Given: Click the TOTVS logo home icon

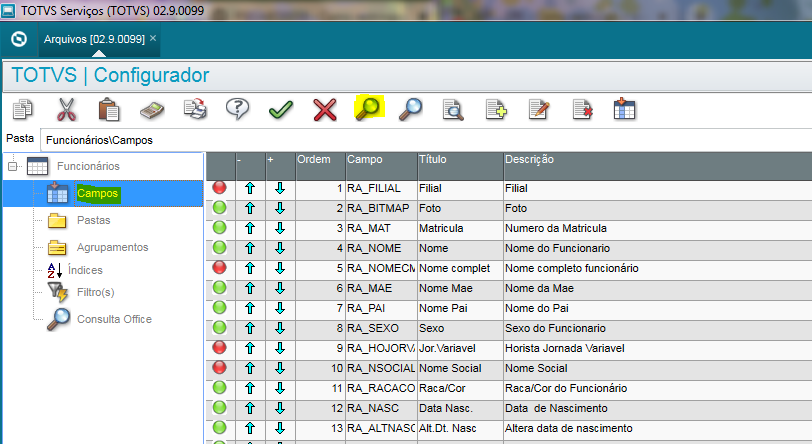Looking at the screenshot, I should (19, 39).
